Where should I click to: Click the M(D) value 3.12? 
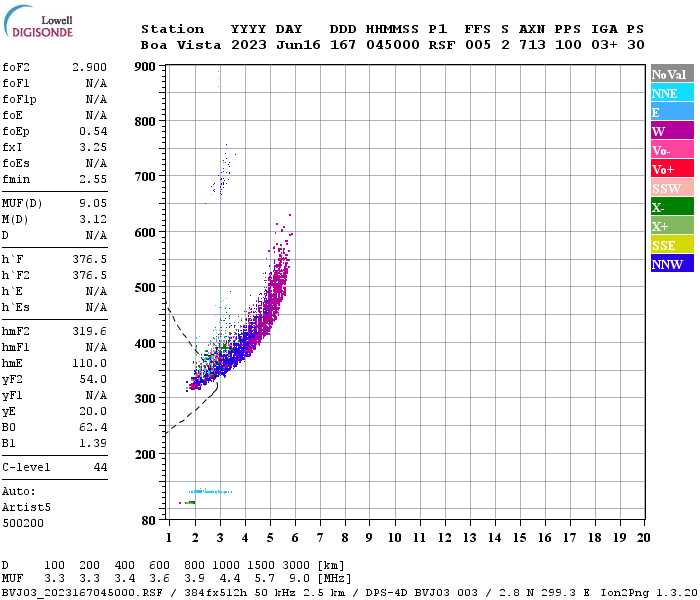(93, 219)
